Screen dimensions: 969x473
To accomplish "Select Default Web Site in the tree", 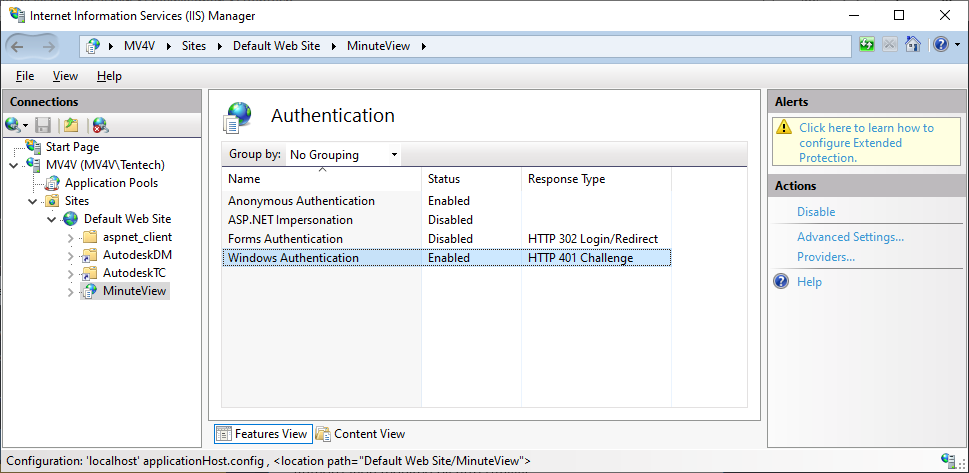I will coord(127,219).
